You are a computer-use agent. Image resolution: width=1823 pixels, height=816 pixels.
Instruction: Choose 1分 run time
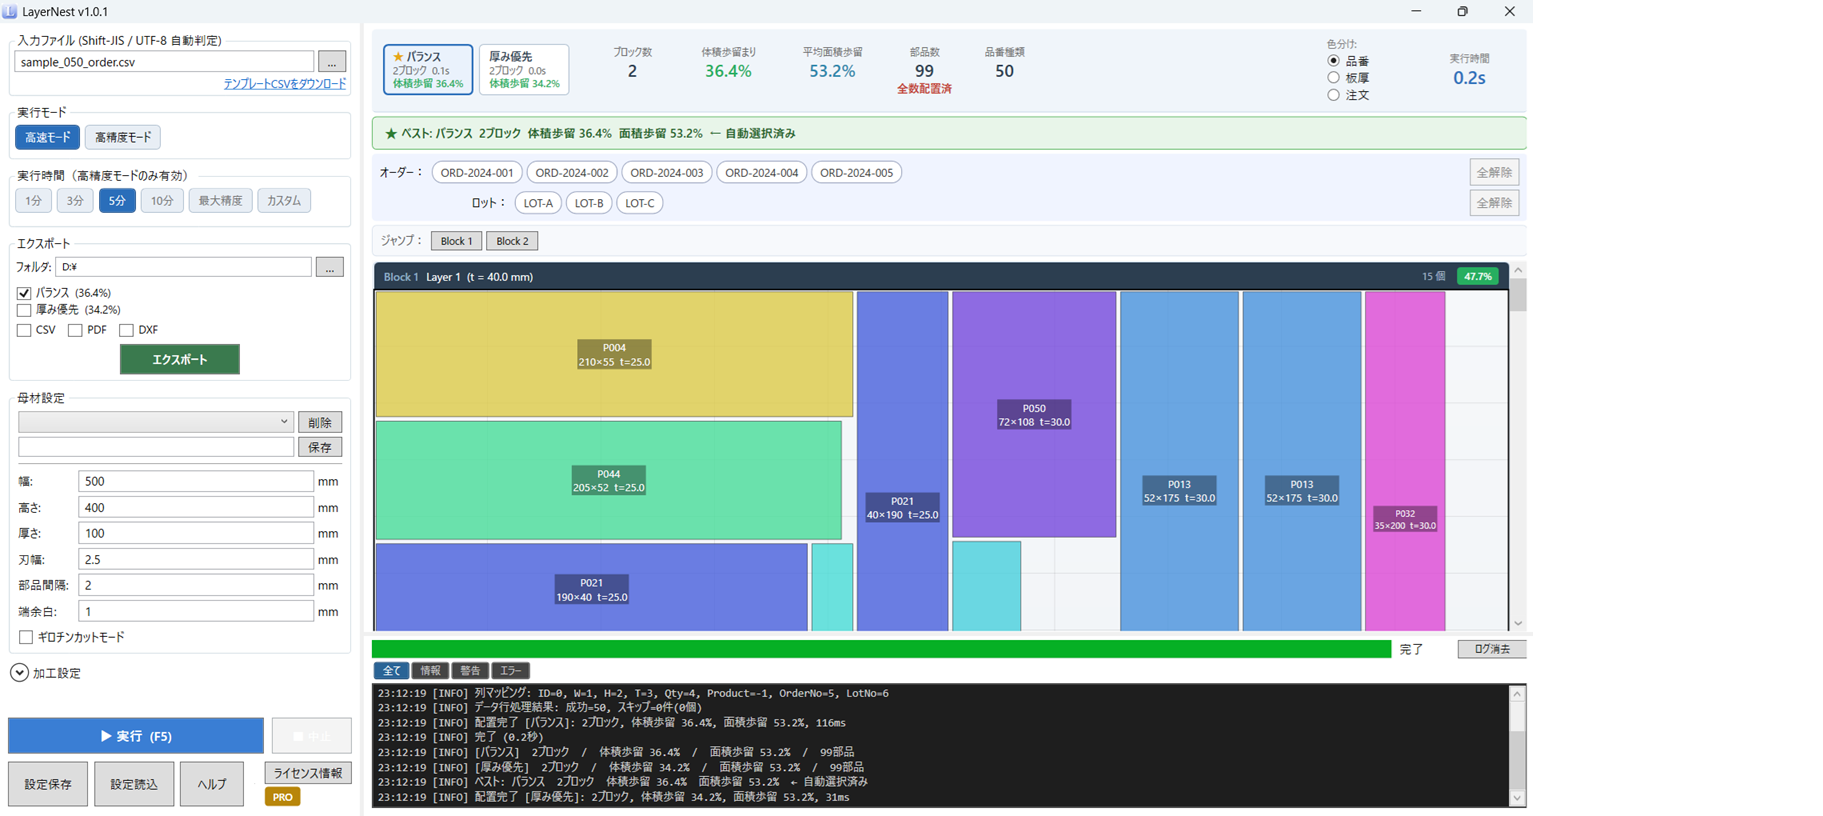pos(33,201)
